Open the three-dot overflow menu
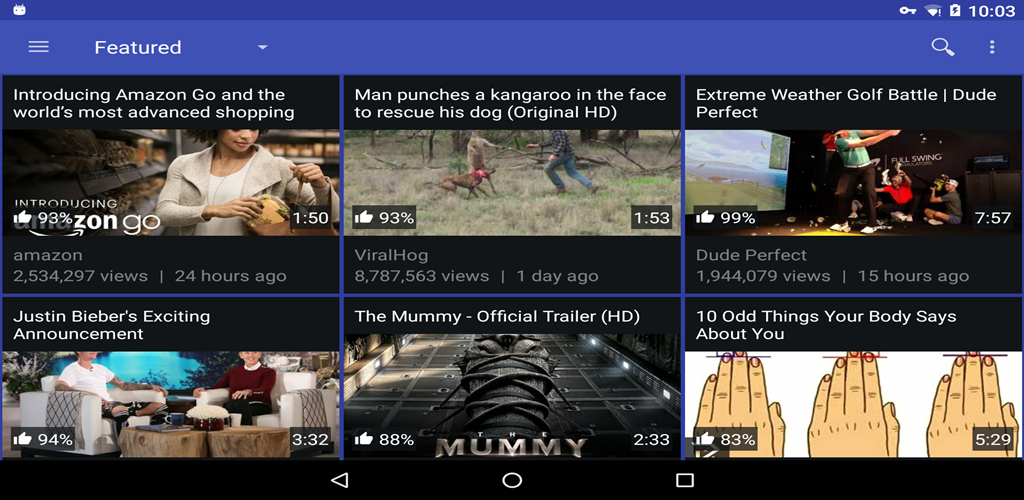The height and width of the screenshot is (500, 1024). 992,47
